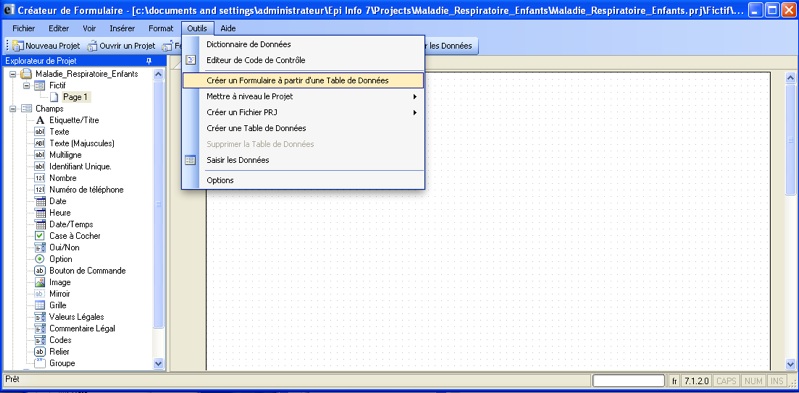
Task: Click the Groupe field icon
Action: tap(40, 363)
